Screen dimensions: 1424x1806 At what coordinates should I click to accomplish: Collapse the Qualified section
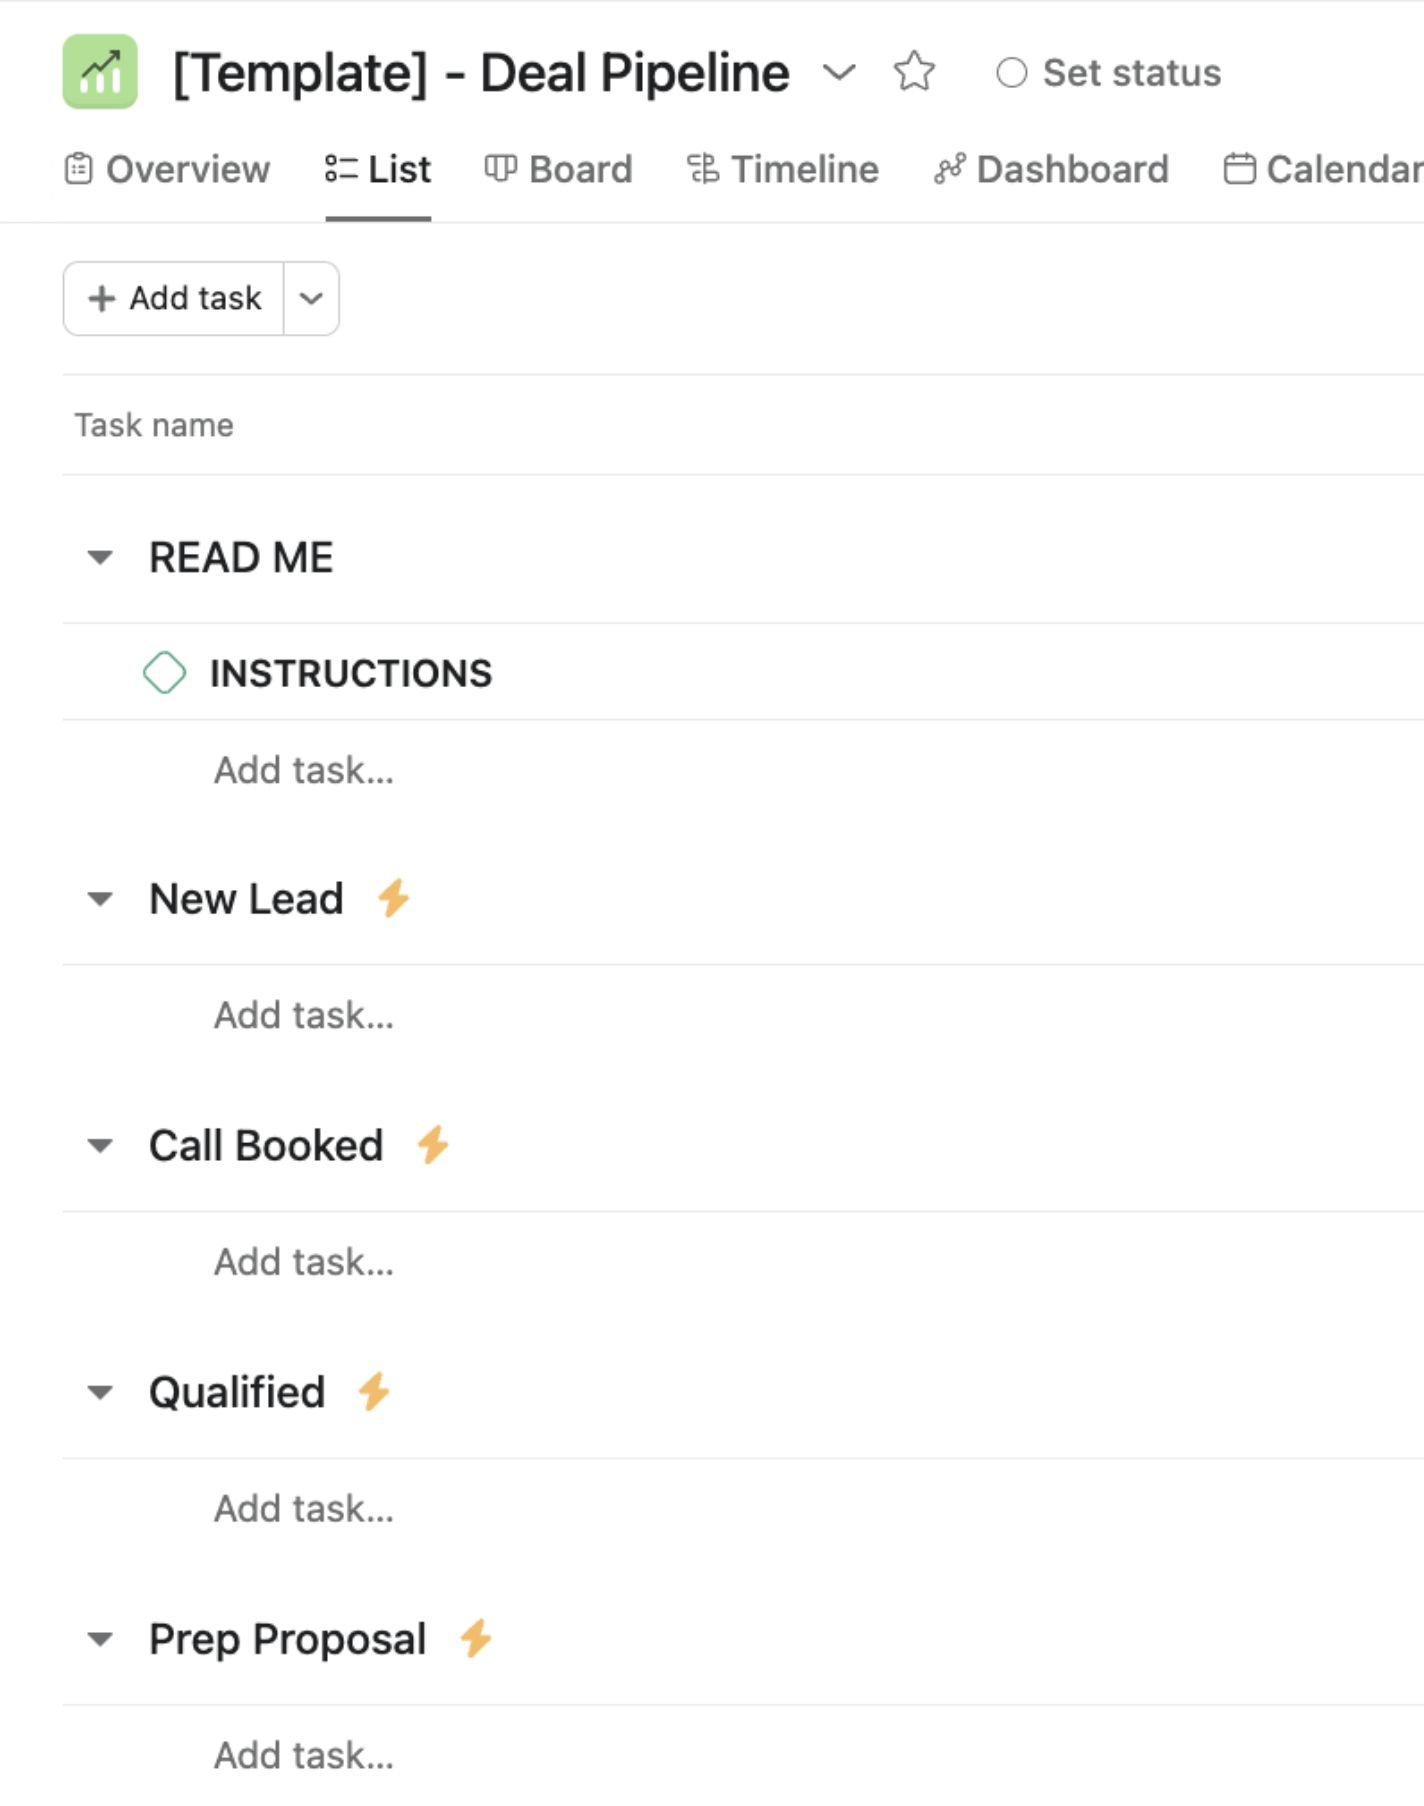click(x=100, y=1392)
